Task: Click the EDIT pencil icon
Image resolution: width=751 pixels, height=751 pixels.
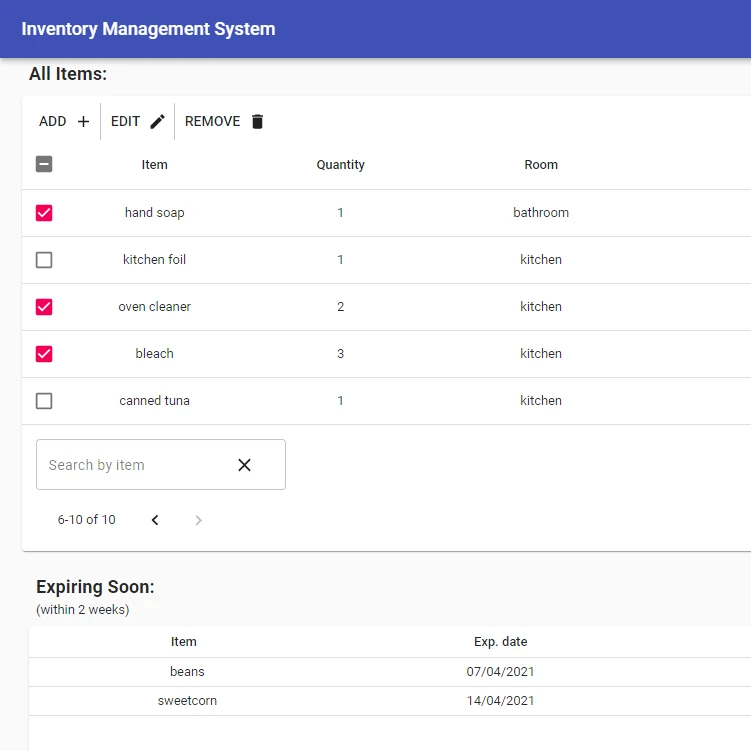Action: pos(158,122)
